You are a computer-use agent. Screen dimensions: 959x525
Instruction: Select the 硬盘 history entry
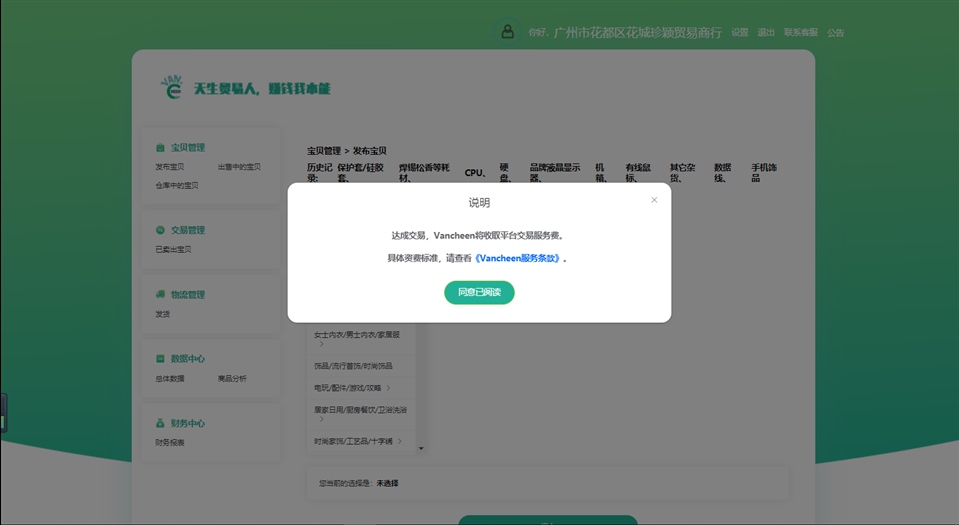(x=505, y=173)
